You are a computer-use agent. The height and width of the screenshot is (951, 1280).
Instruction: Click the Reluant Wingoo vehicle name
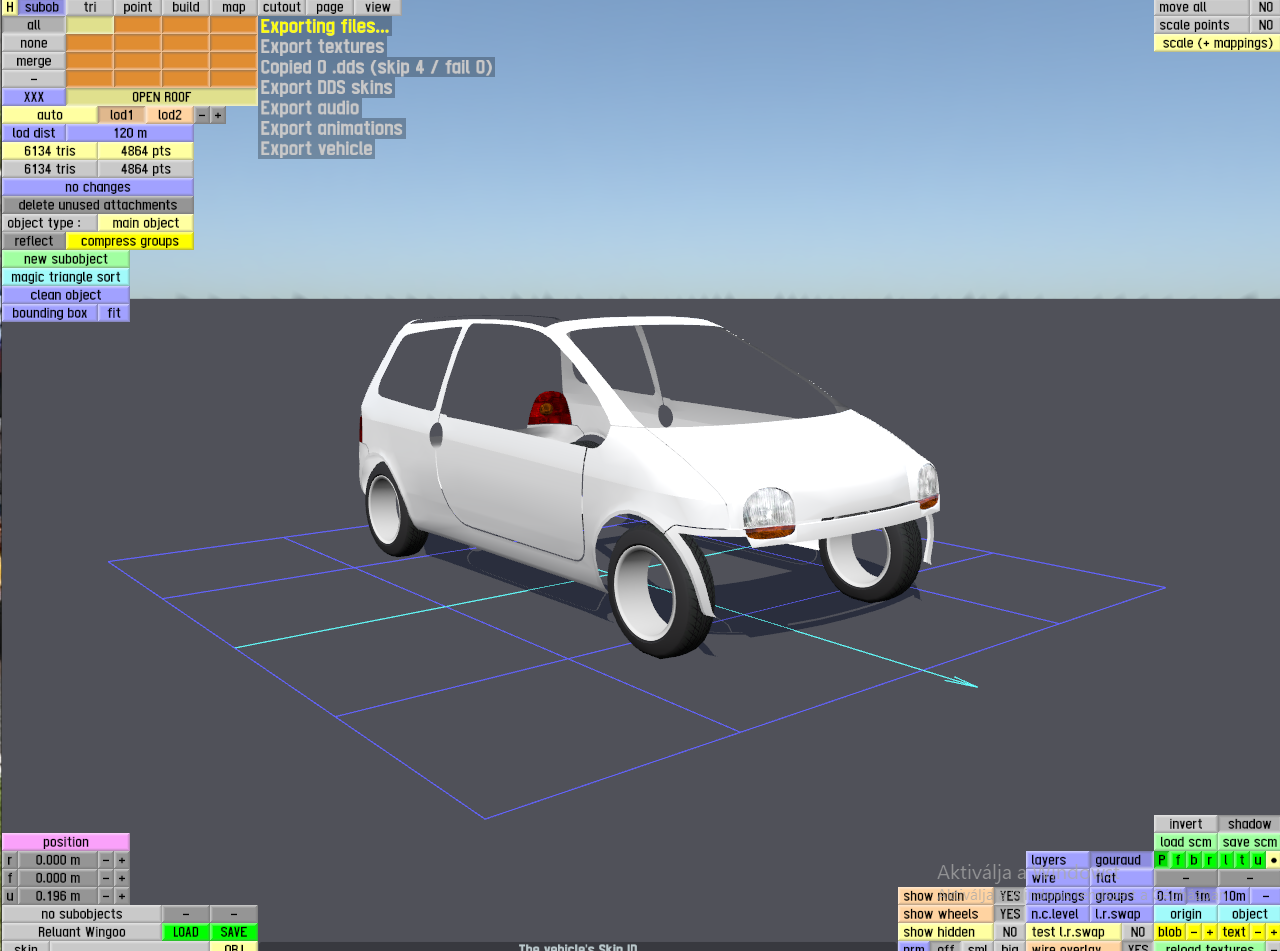82,932
